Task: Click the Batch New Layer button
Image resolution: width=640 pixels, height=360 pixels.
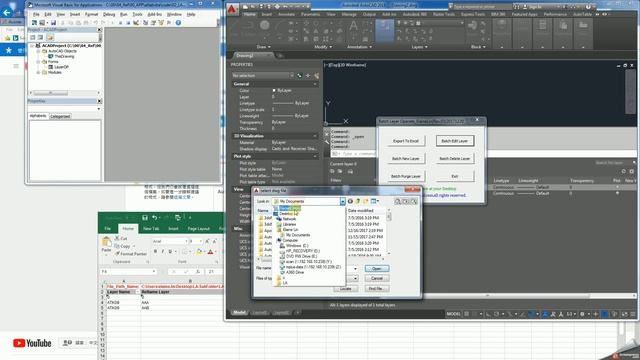Action: coord(406,158)
